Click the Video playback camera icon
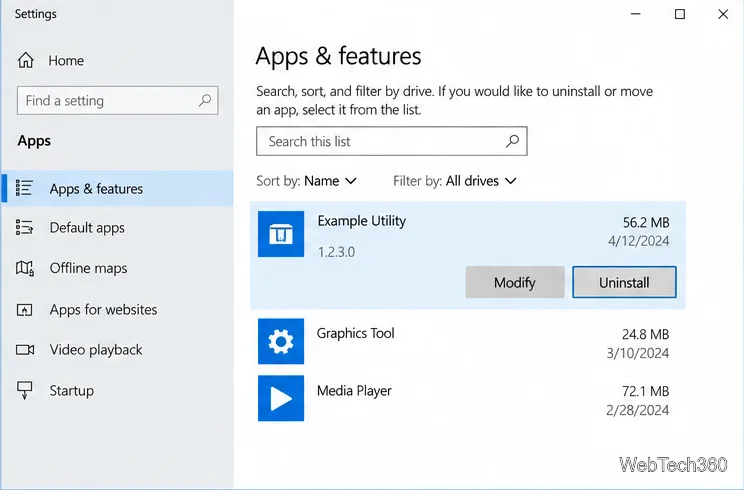 [x=25, y=350]
